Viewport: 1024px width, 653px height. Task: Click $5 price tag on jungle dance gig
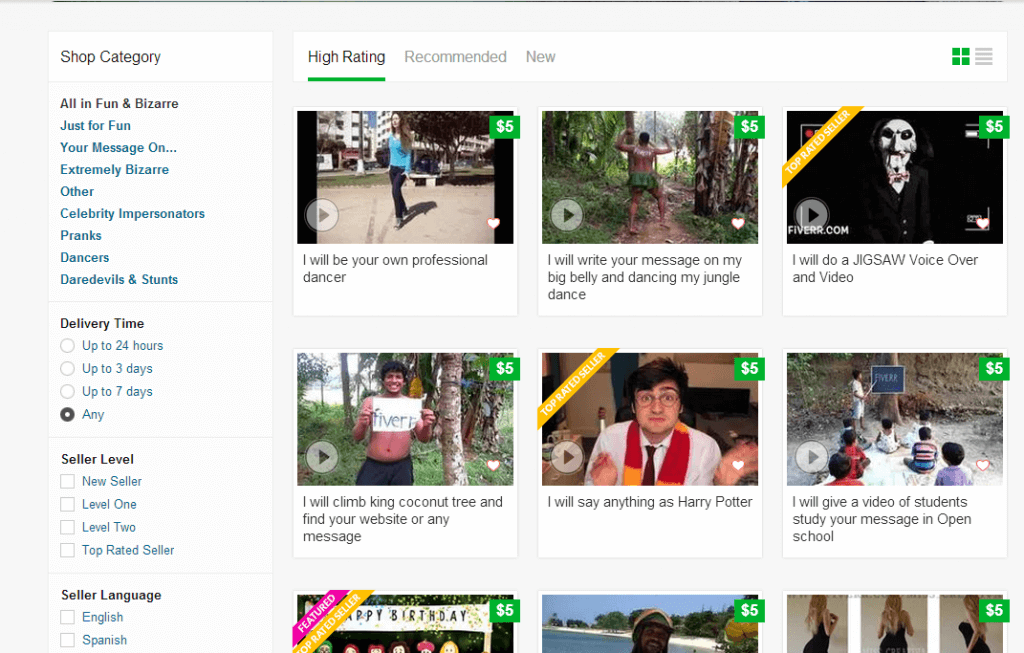tap(750, 126)
